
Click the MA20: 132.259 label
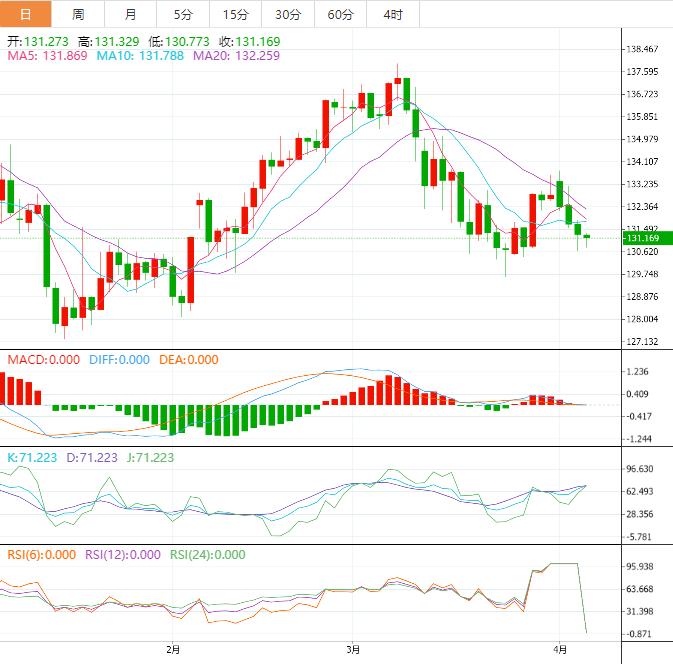[236, 55]
